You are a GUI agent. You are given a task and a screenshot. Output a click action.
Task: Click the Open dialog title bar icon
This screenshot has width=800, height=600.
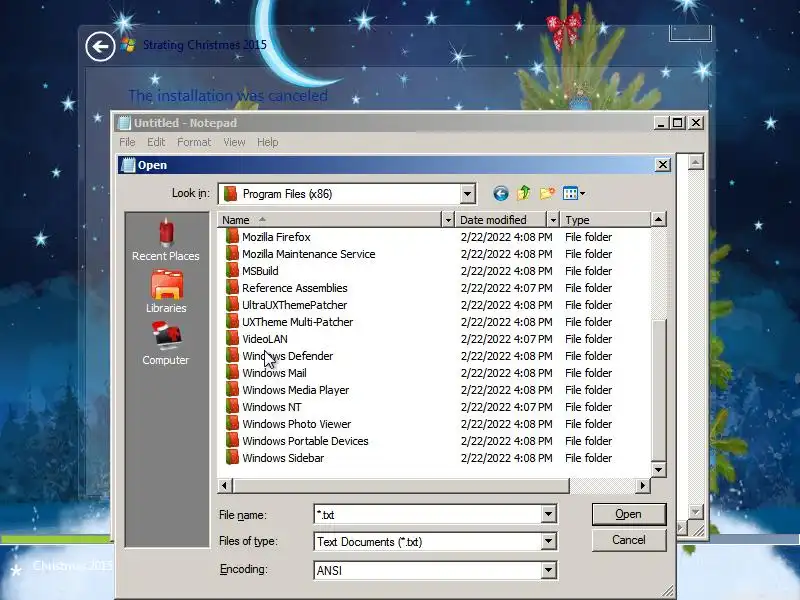128,165
